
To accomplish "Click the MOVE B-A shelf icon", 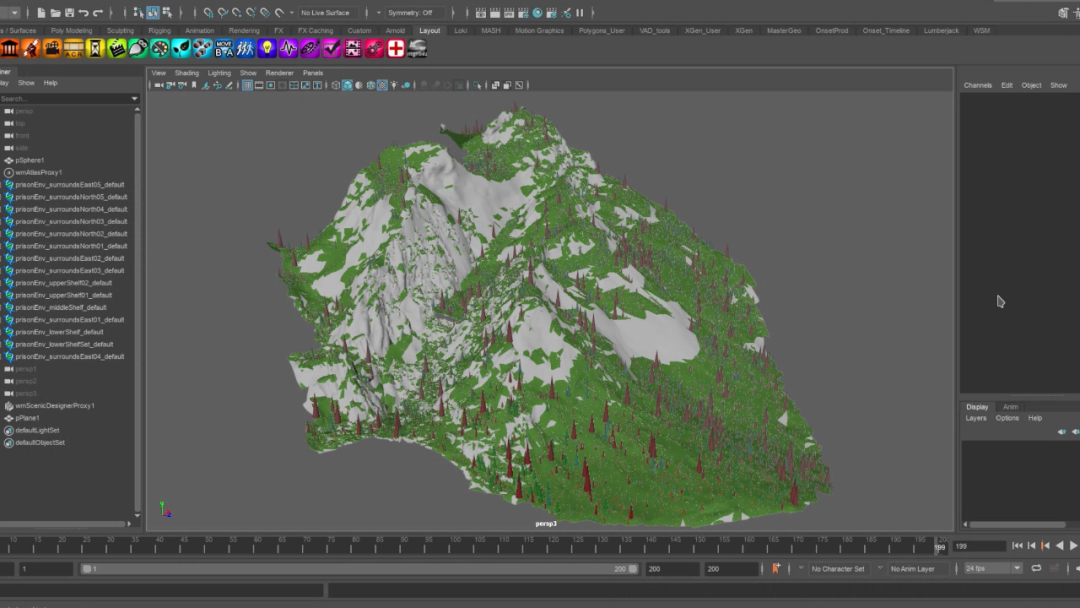I will [x=224, y=48].
